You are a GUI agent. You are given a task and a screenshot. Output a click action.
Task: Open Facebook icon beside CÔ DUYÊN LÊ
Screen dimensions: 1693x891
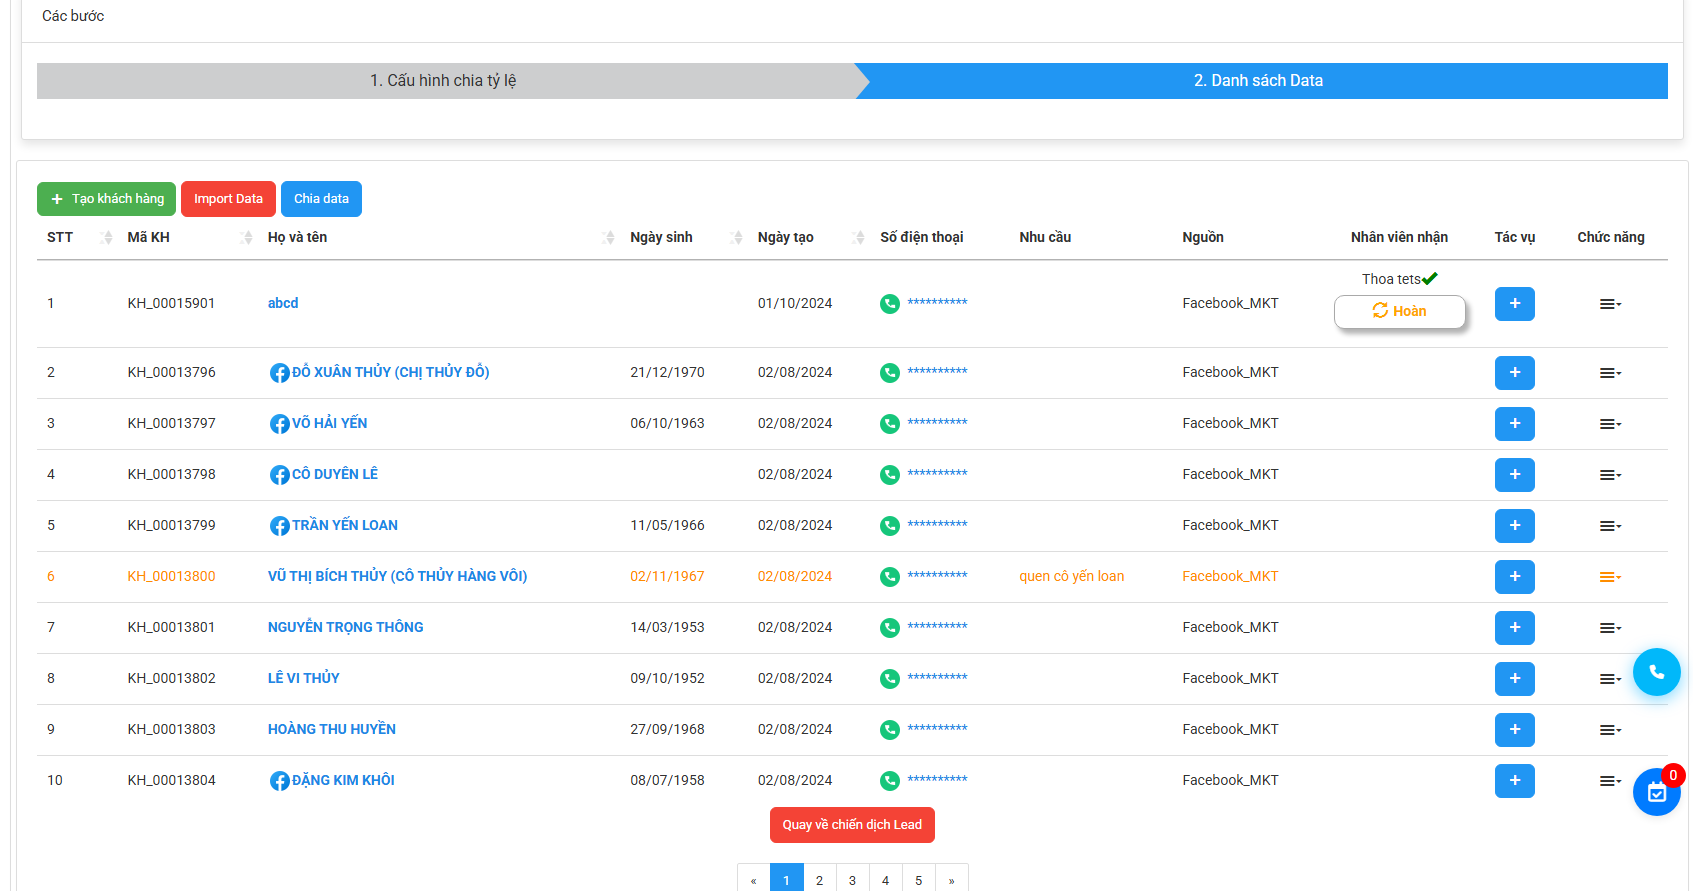coord(280,475)
